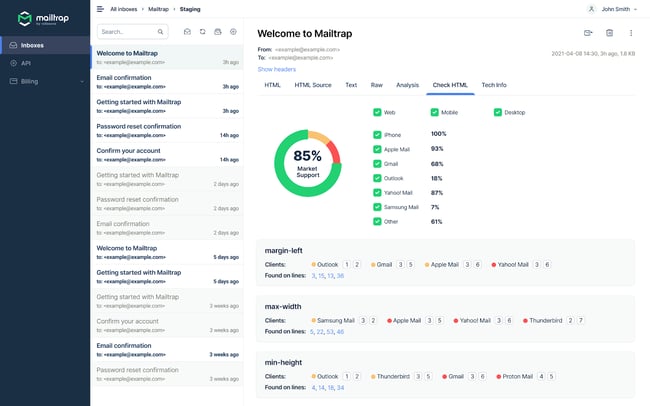Open the John Smith user dropdown
The width and height of the screenshot is (650, 406).
pos(617,9)
